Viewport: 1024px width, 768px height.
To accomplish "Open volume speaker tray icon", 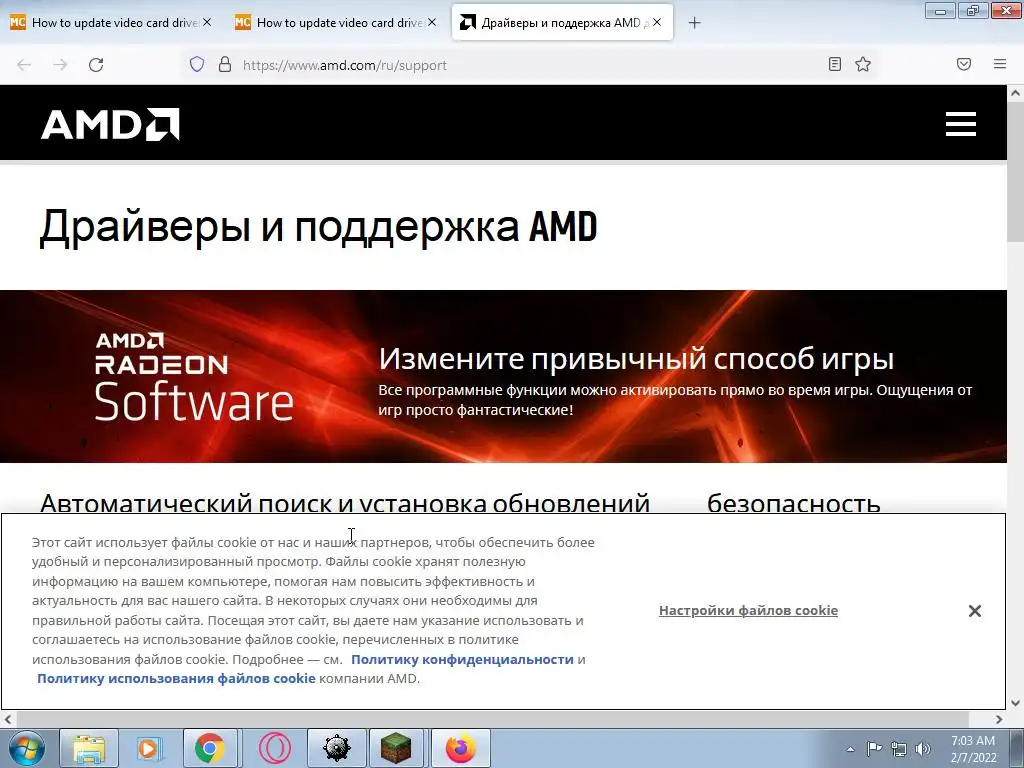I will pyautogui.click(x=923, y=749).
